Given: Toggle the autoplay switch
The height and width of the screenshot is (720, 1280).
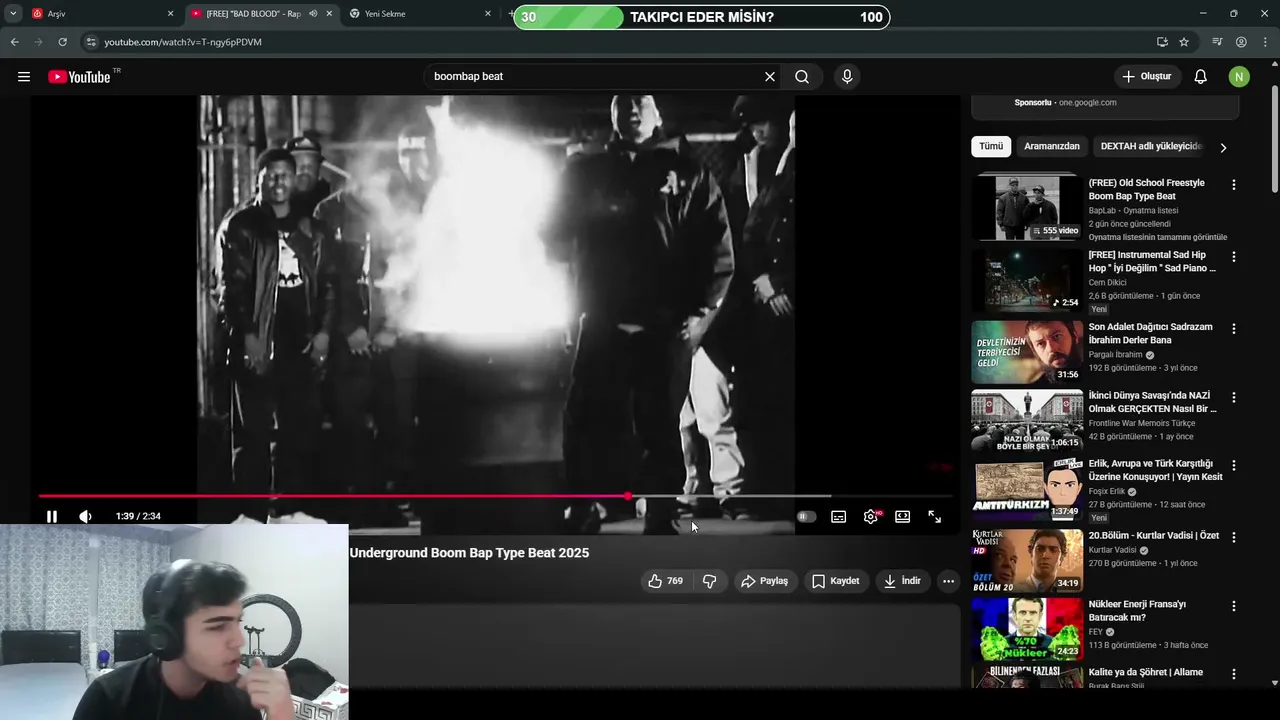Looking at the screenshot, I should (x=806, y=517).
